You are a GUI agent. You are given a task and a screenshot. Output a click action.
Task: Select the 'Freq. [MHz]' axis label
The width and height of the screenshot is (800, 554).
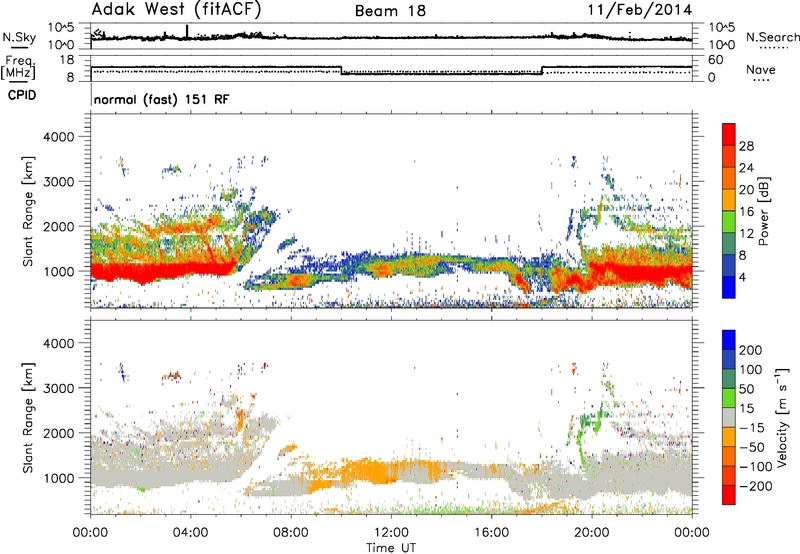pyautogui.click(x=18, y=67)
